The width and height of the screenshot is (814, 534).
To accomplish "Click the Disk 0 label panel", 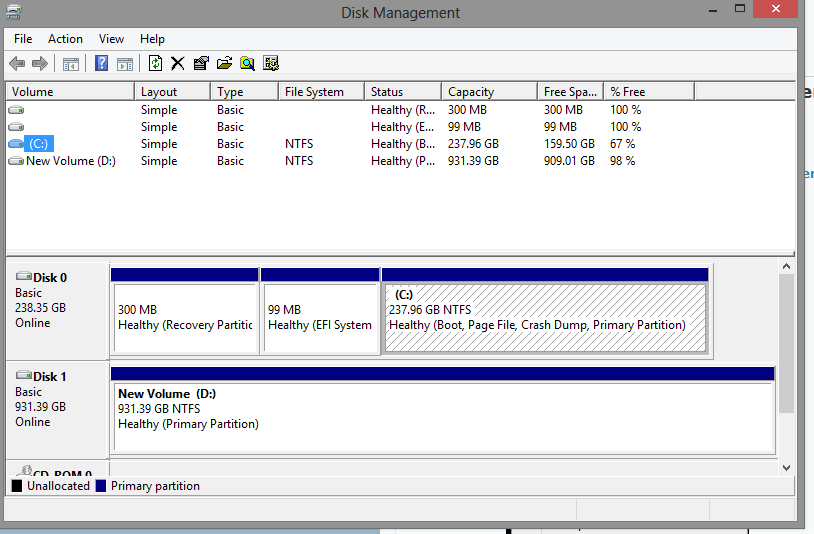I will click(57, 311).
